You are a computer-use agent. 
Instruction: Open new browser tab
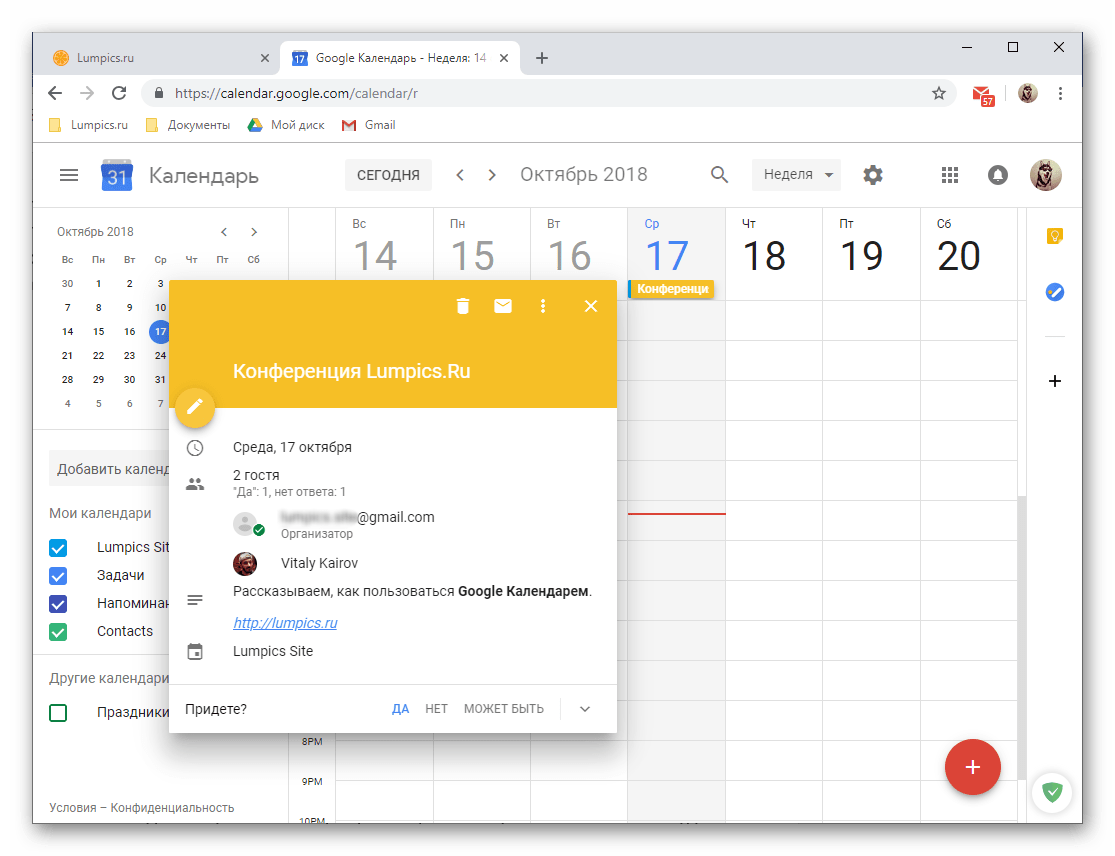(x=542, y=58)
